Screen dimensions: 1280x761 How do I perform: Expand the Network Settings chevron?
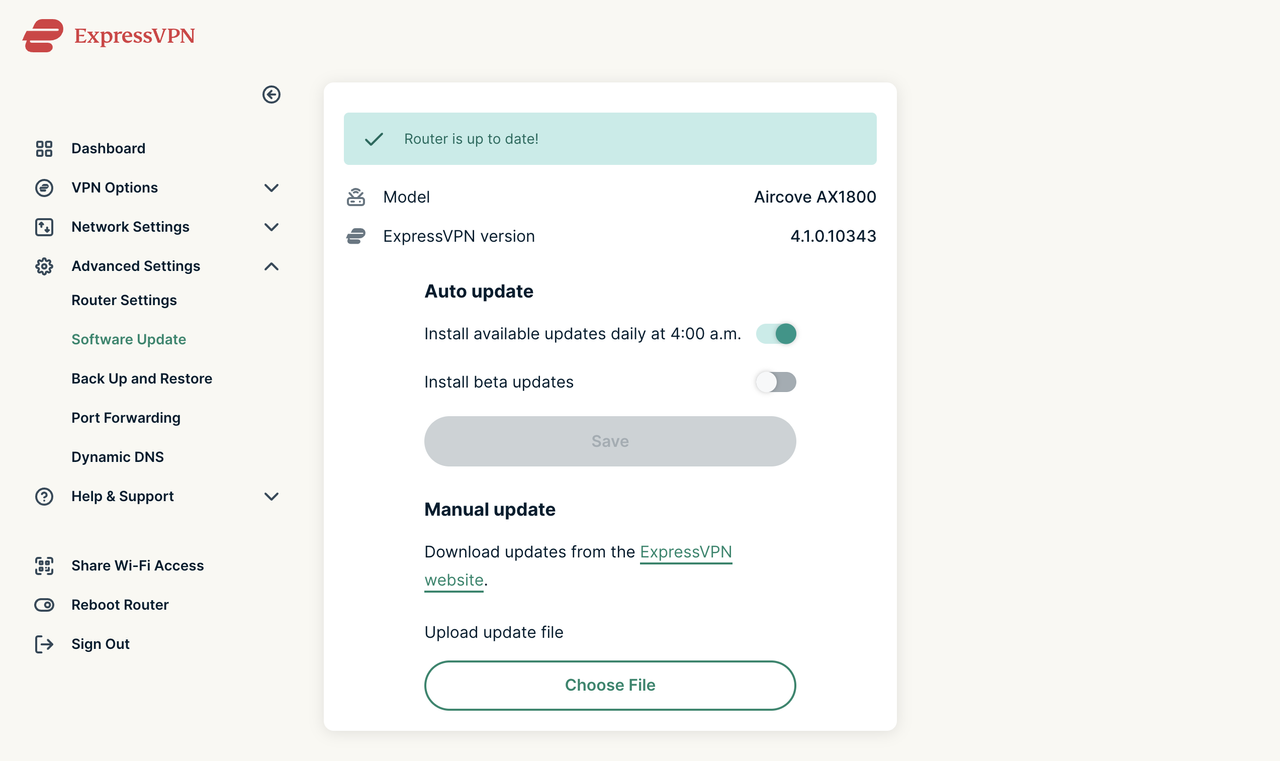coord(271,227)
